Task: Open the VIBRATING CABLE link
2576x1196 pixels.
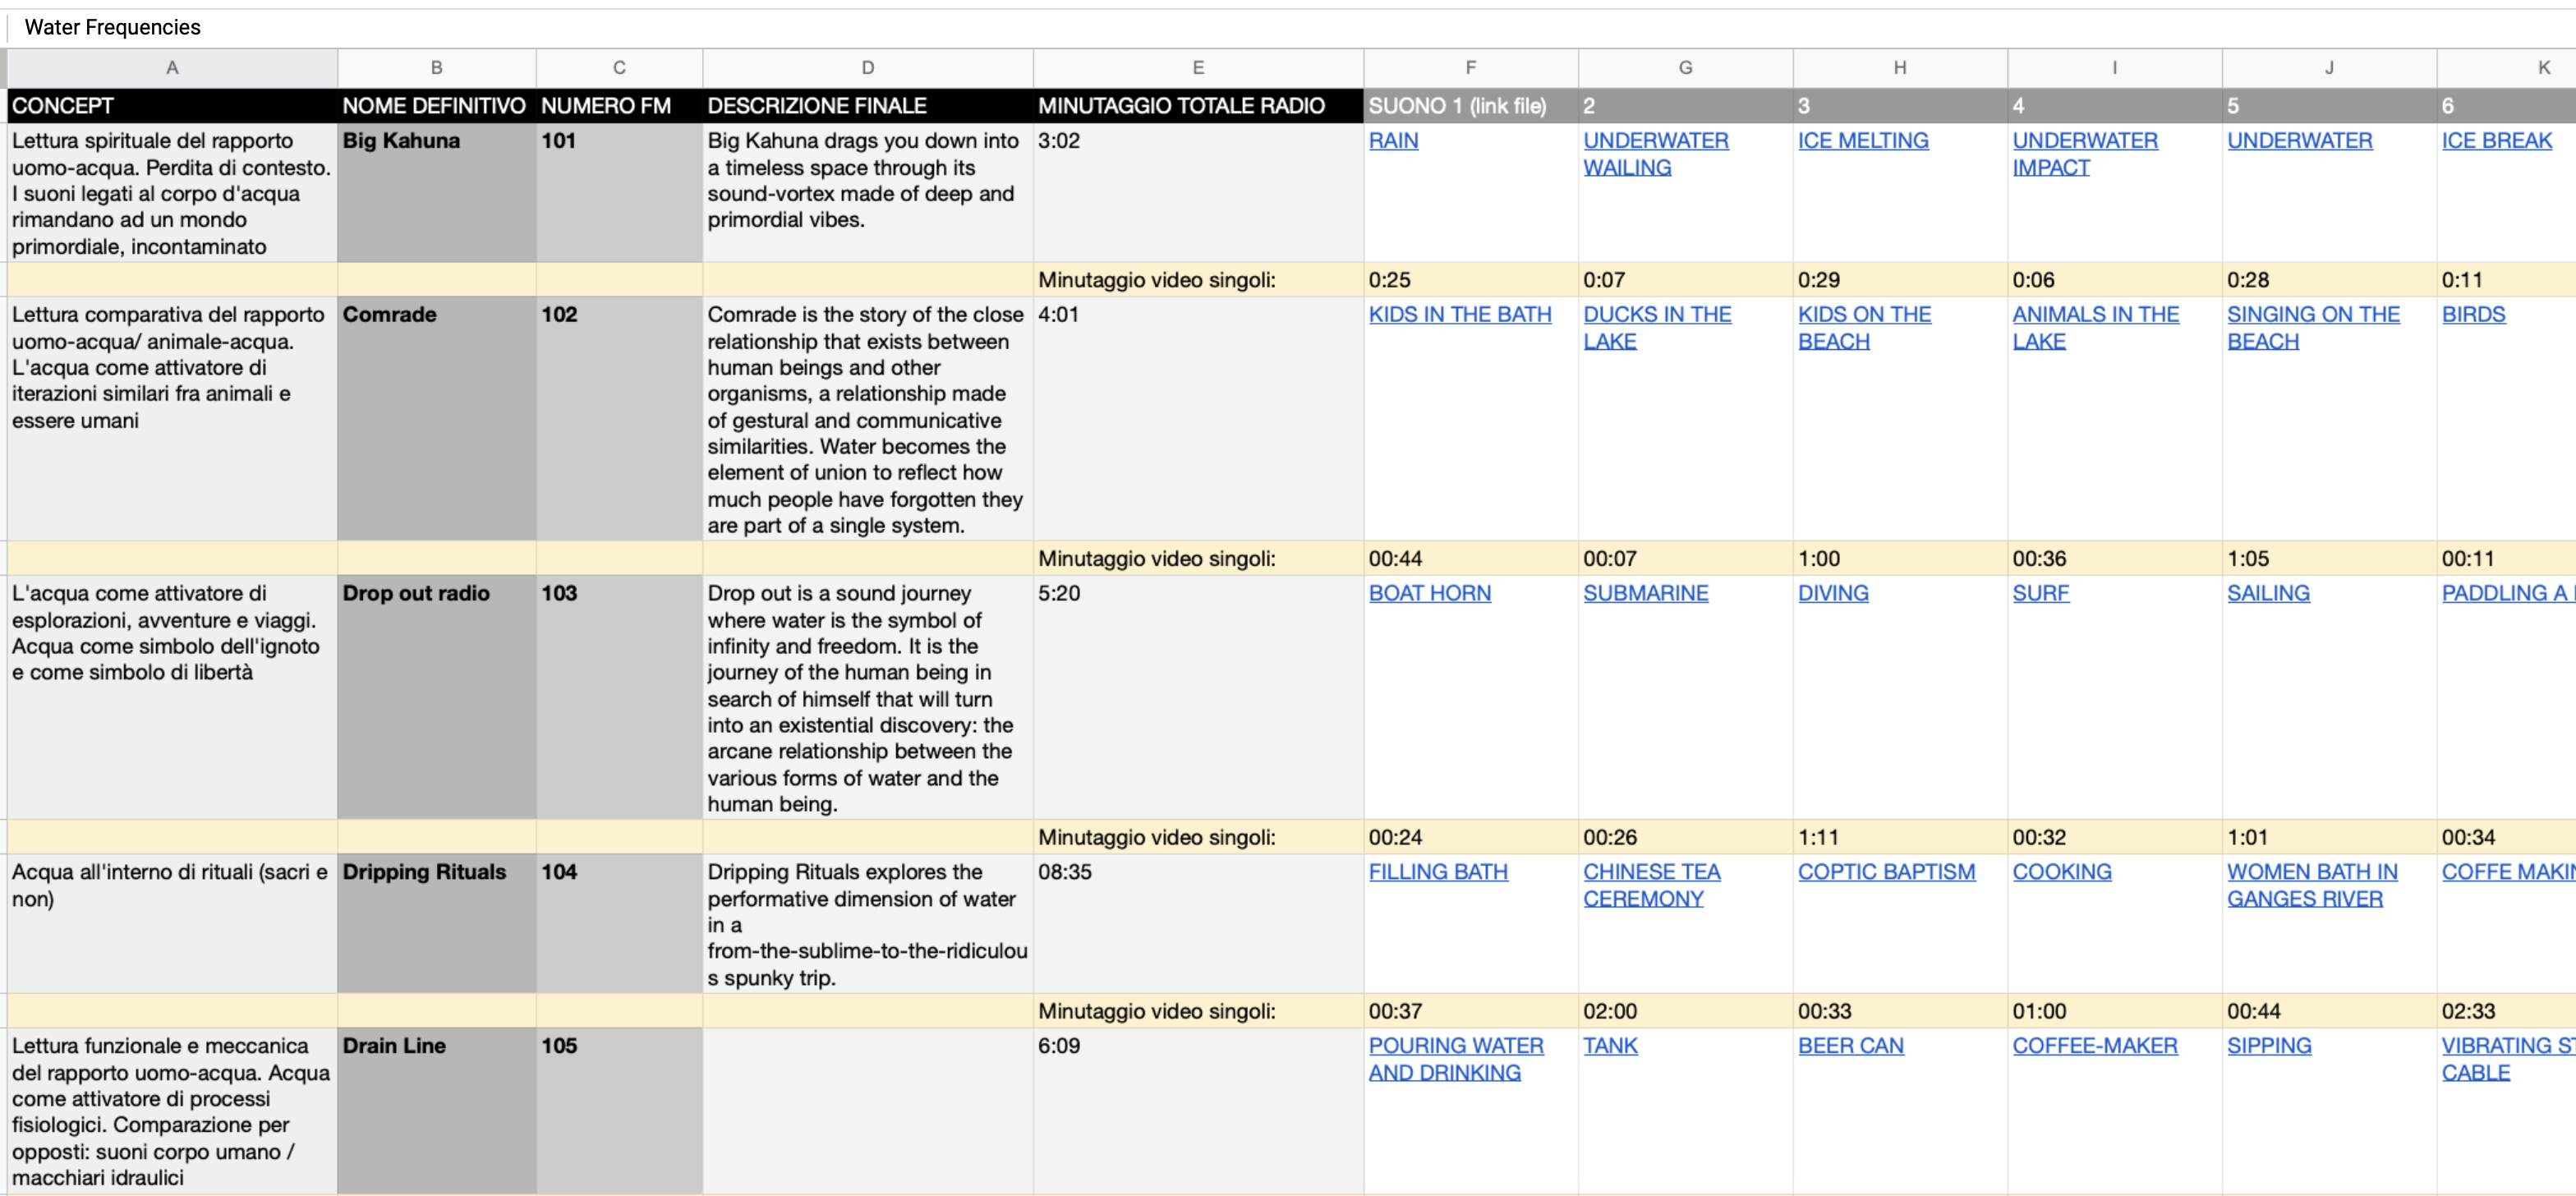Action: (2508, 1059)
